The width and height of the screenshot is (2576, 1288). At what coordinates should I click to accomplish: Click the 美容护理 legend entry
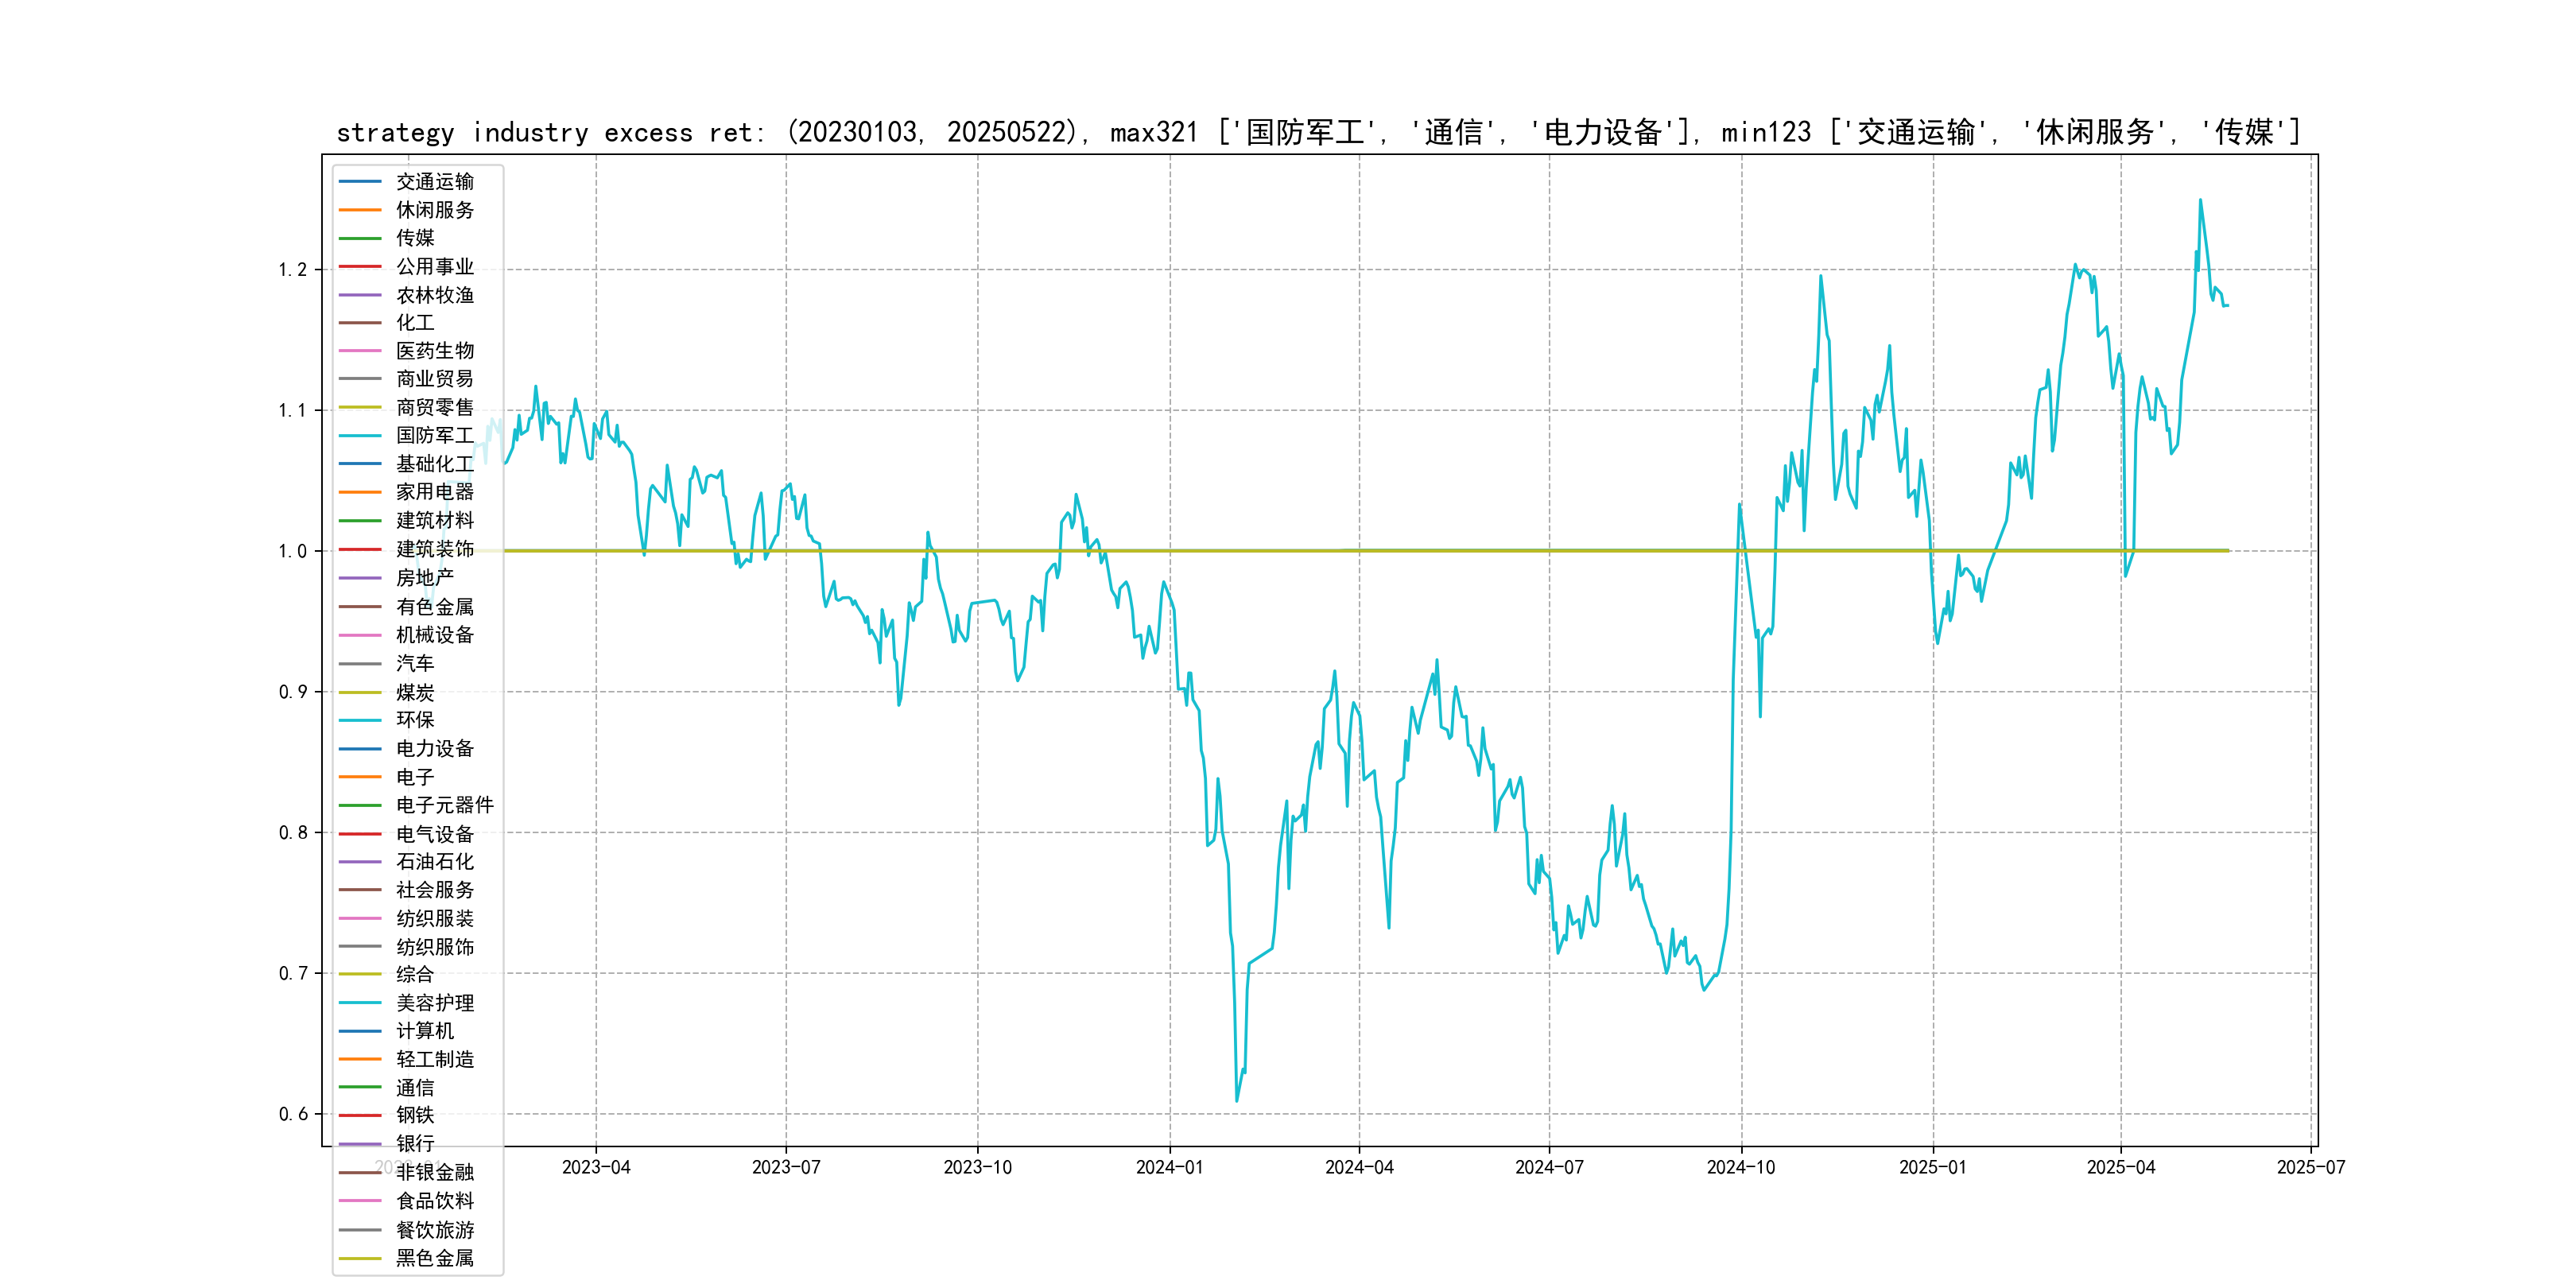[x=434, y=1003]
